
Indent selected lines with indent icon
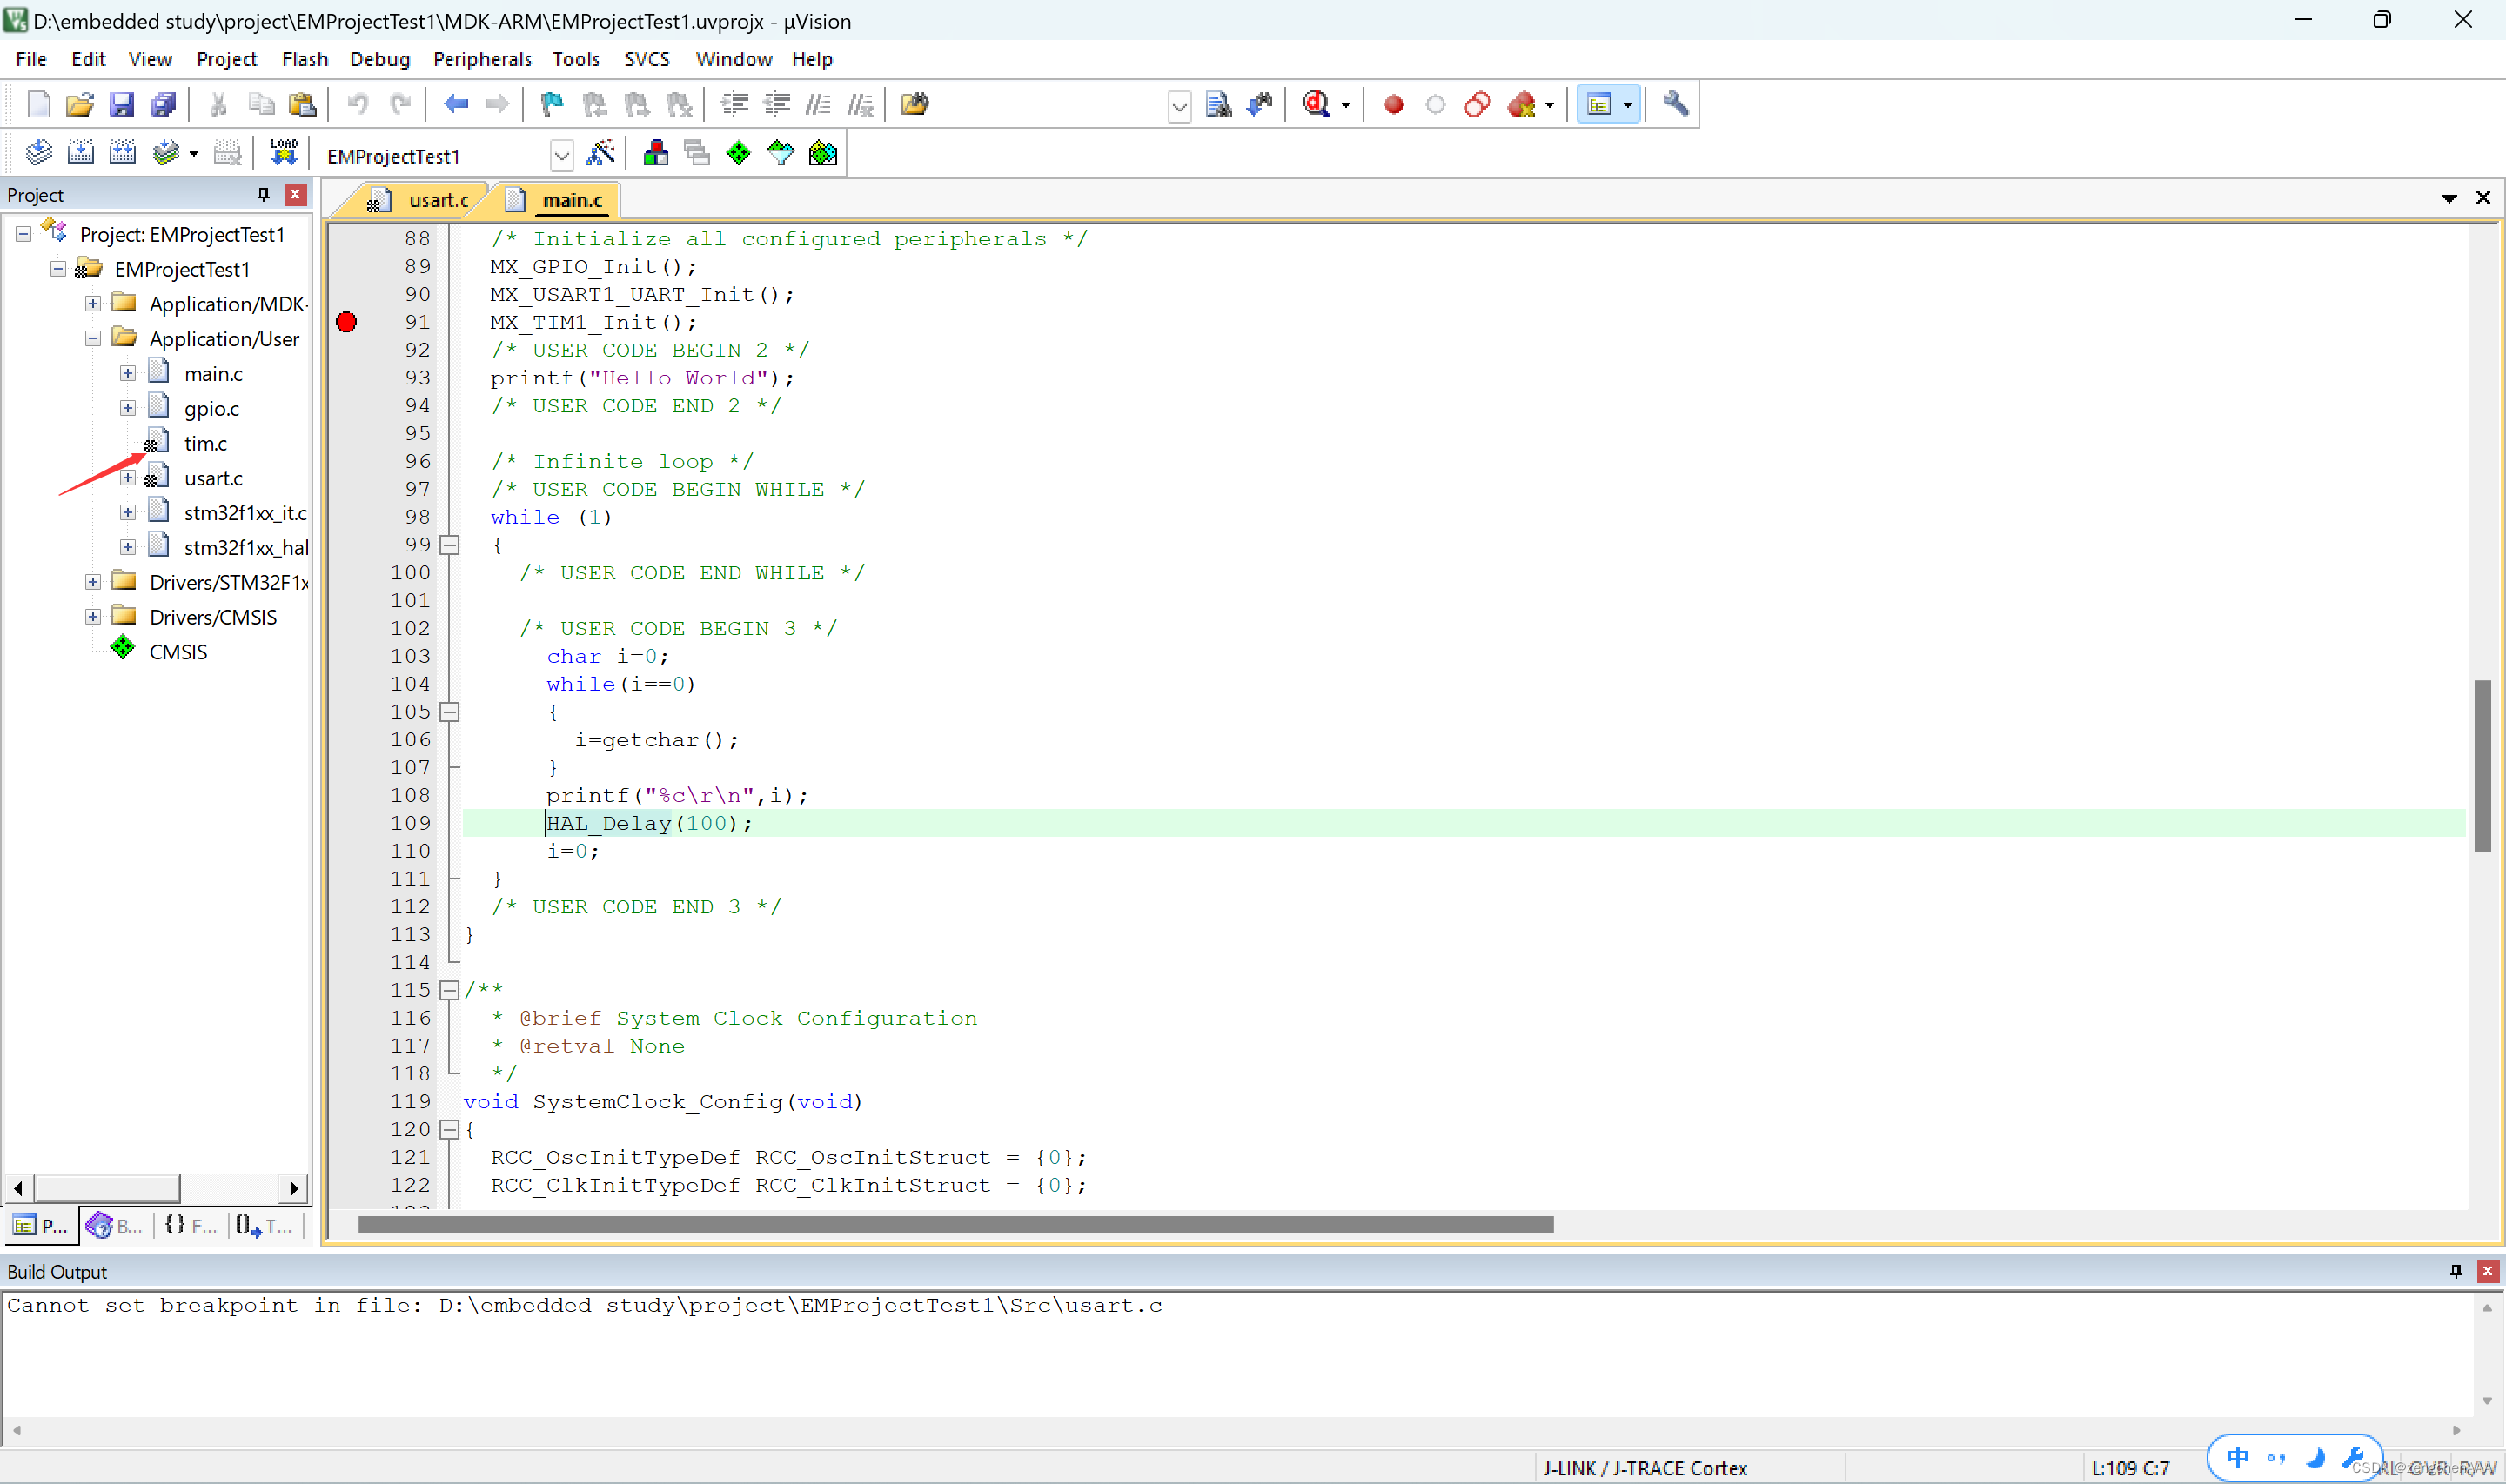click(735, 104)
